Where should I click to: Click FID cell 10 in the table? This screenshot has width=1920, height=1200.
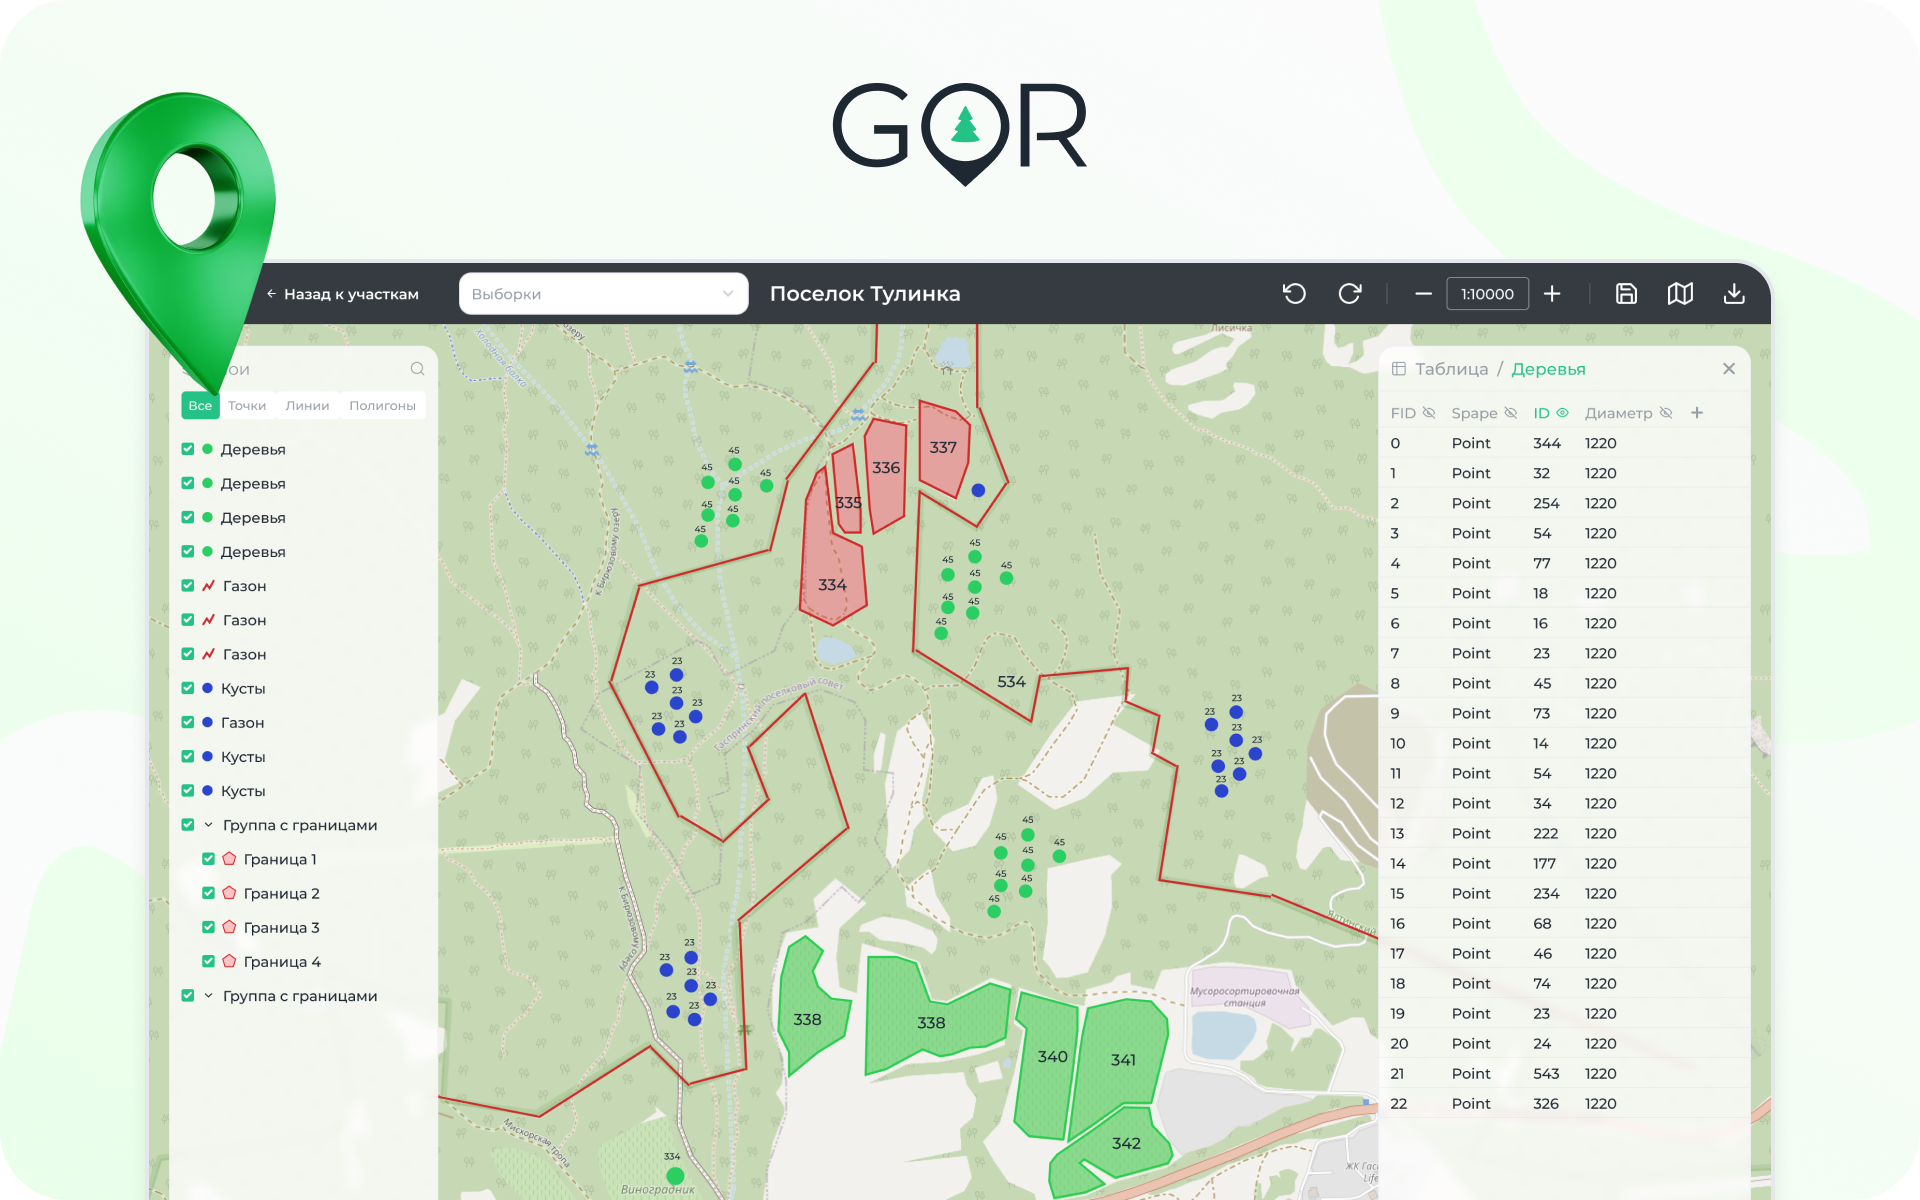point(1398,743)
